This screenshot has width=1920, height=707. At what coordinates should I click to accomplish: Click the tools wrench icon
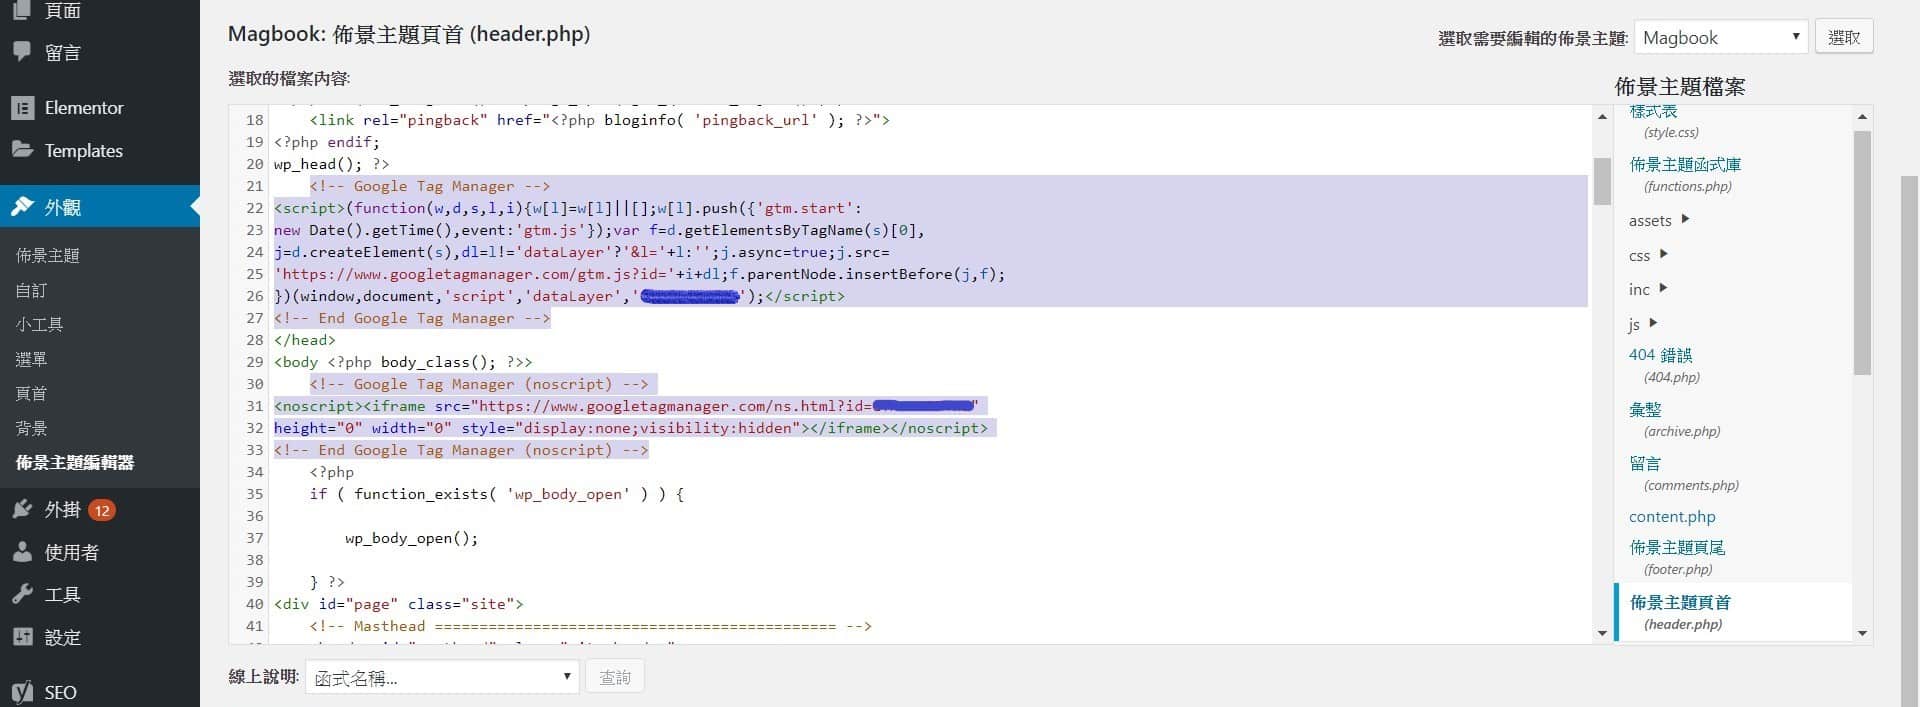tap(22, 594)
